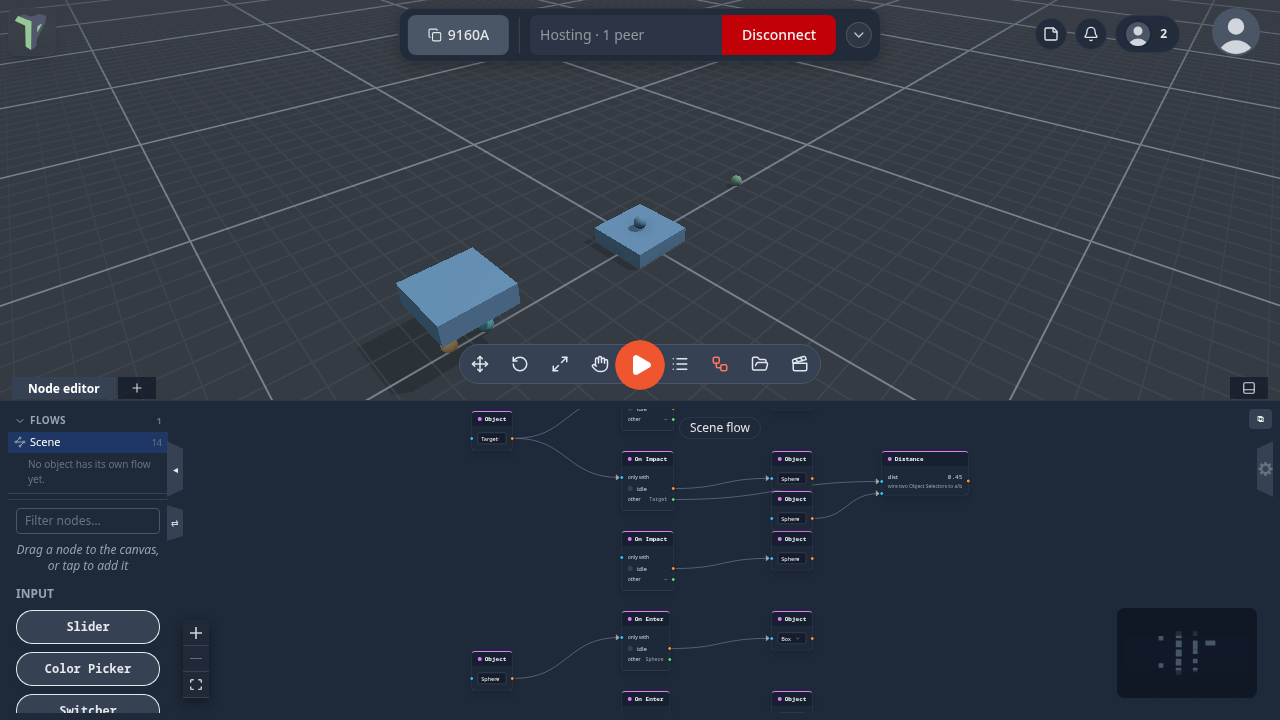The height and width of the screenshot is (720, 1280).
Task: Open the document notes icon in header
Action: (x=1050, y=34)
